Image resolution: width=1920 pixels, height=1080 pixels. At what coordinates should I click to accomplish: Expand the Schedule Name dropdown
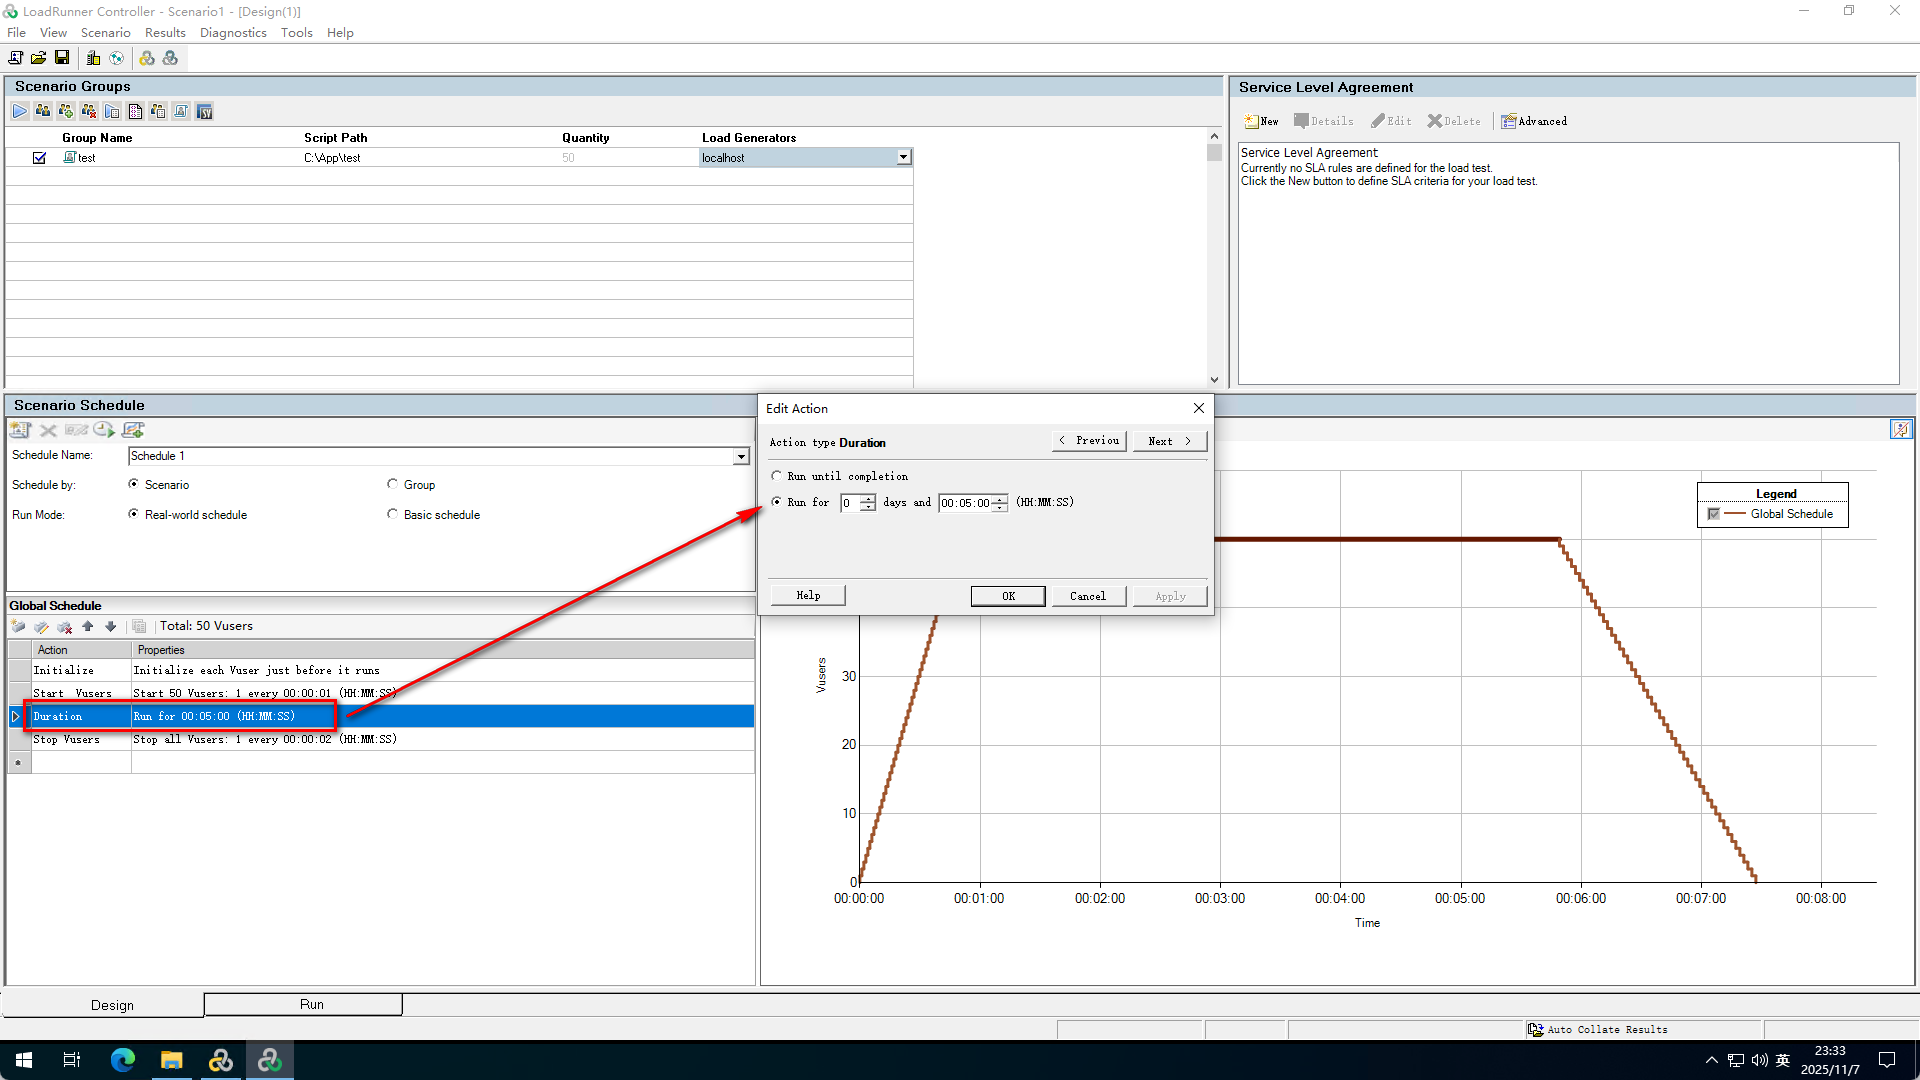coord(741,456)
